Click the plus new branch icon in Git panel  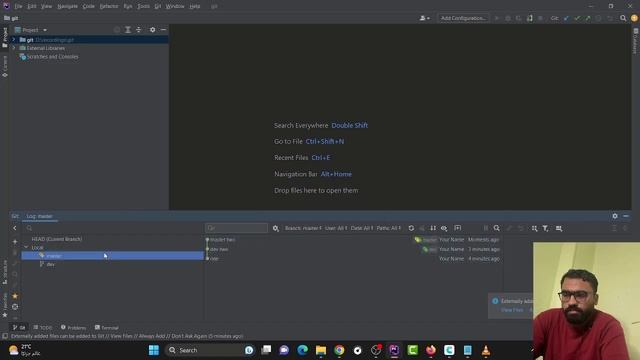click(x=15, y=242)
